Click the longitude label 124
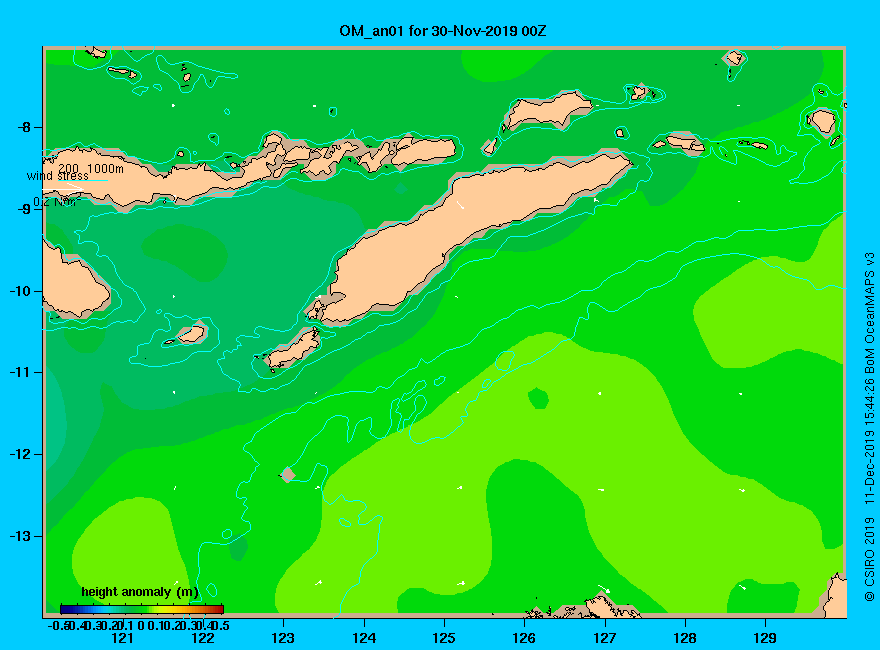 [364, 638]
